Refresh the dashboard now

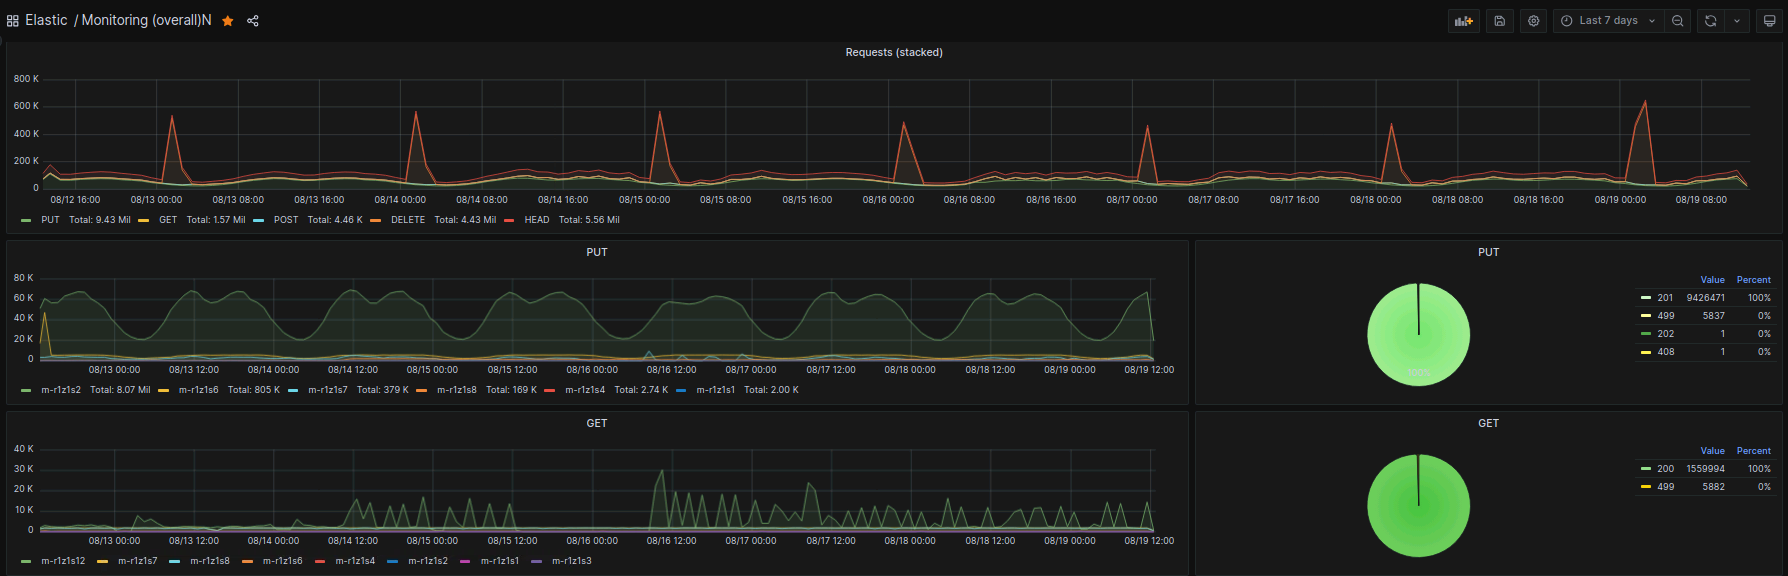point(1711,21)
